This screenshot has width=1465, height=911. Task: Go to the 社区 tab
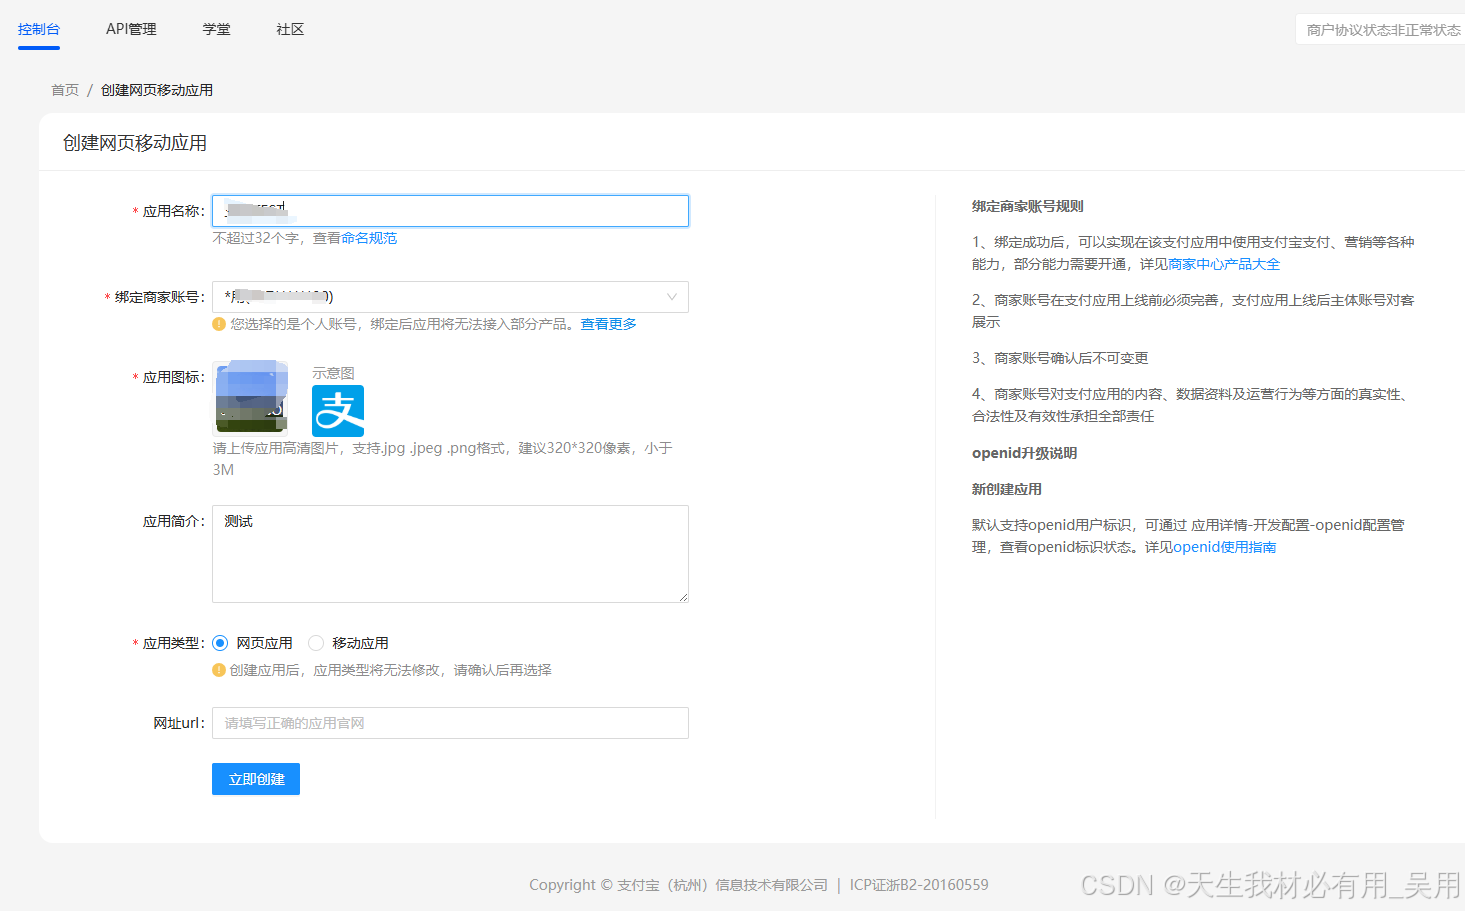(x=290, y=29)
